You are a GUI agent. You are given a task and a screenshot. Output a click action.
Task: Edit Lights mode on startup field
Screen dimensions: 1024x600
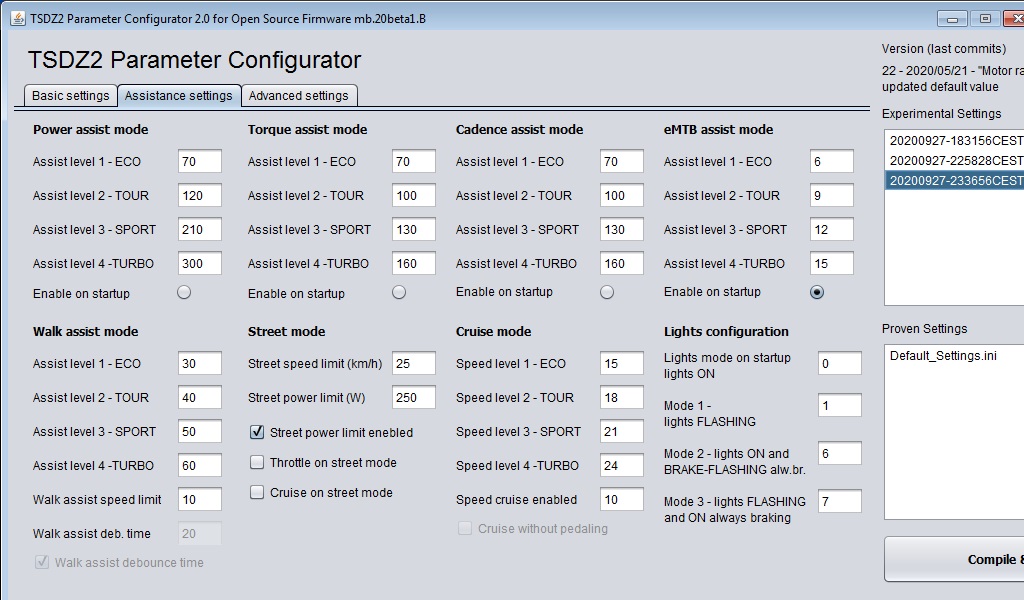840,363
